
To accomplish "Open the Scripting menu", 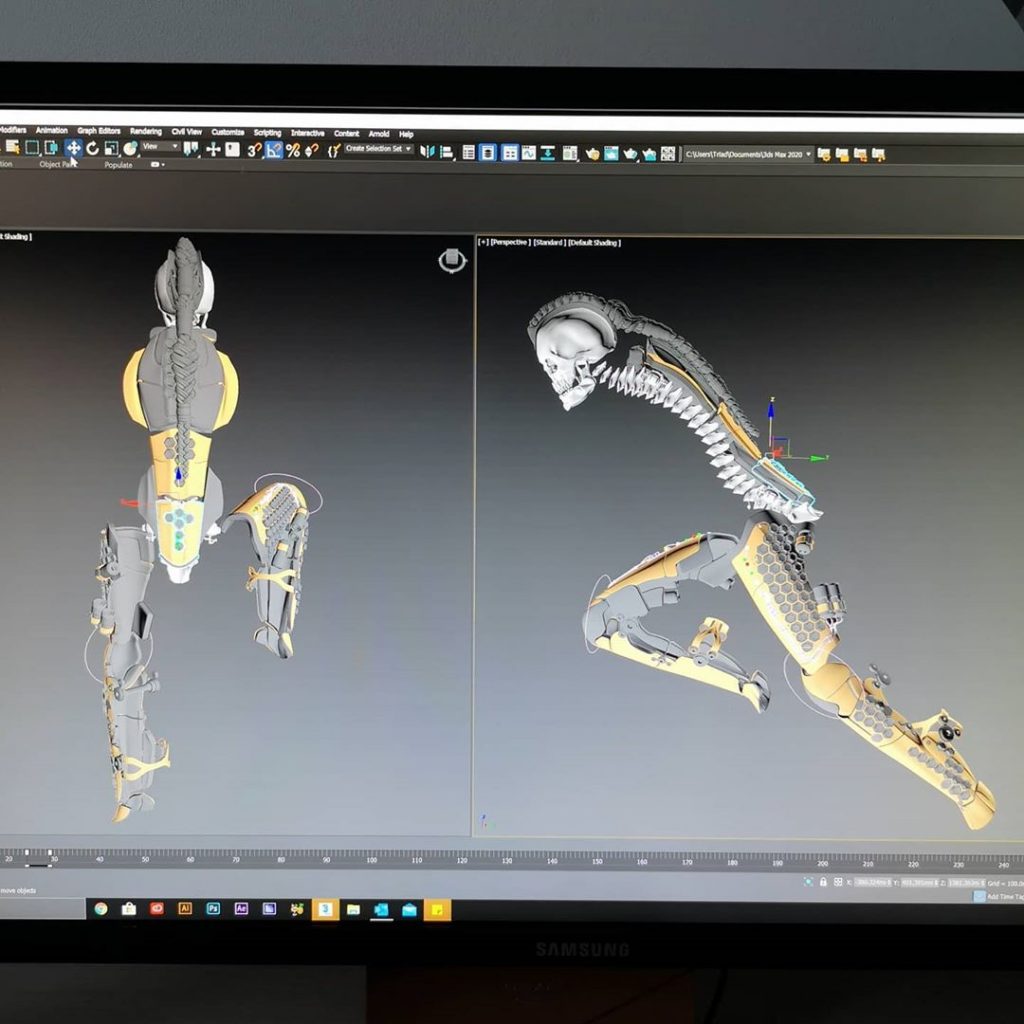I will click(x=268, y=133).
